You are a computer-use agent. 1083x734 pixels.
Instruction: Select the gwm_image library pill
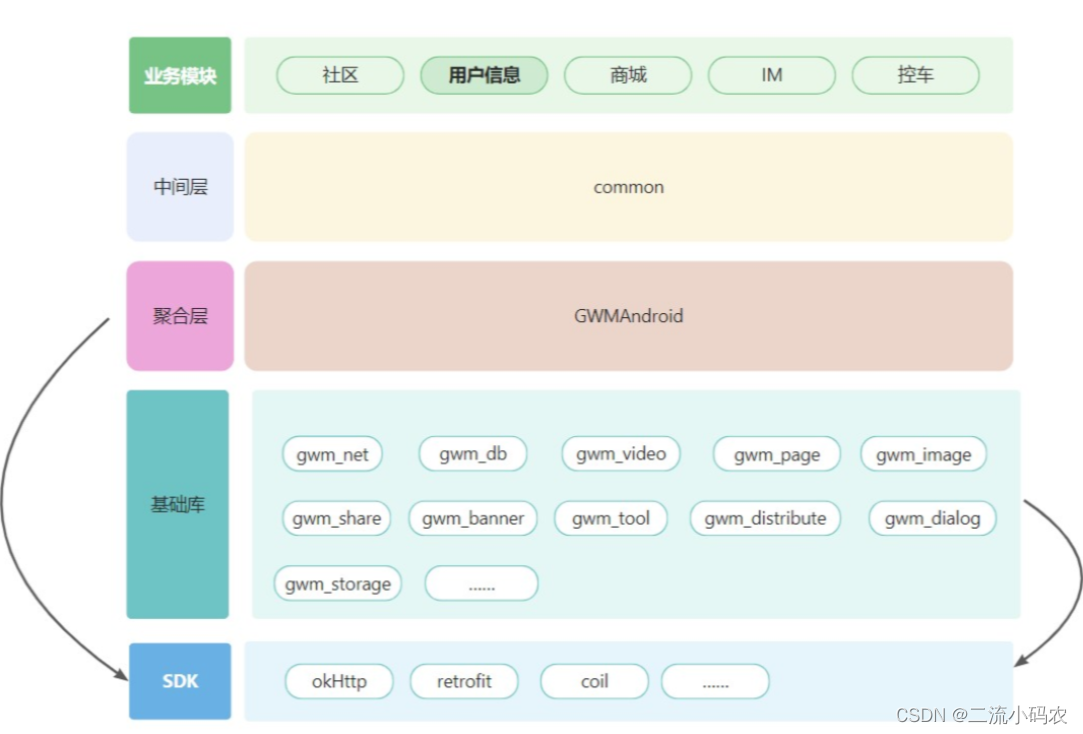[923, 454]
